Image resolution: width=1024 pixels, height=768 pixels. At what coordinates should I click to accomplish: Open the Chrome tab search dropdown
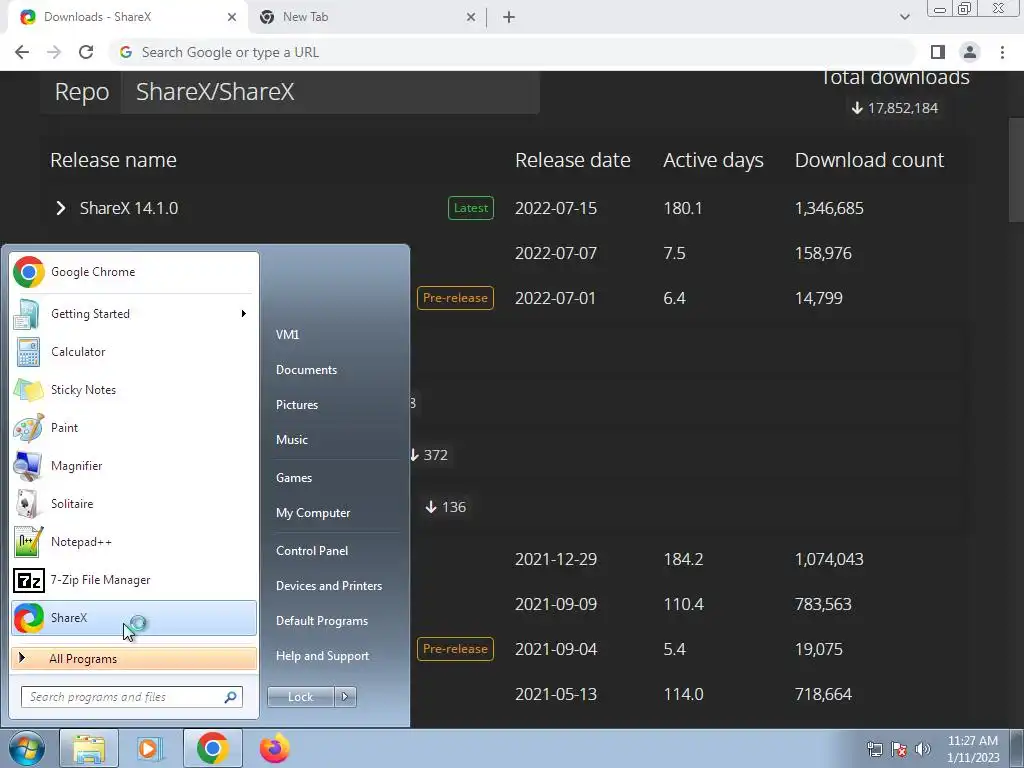click(x=904, y=17)
